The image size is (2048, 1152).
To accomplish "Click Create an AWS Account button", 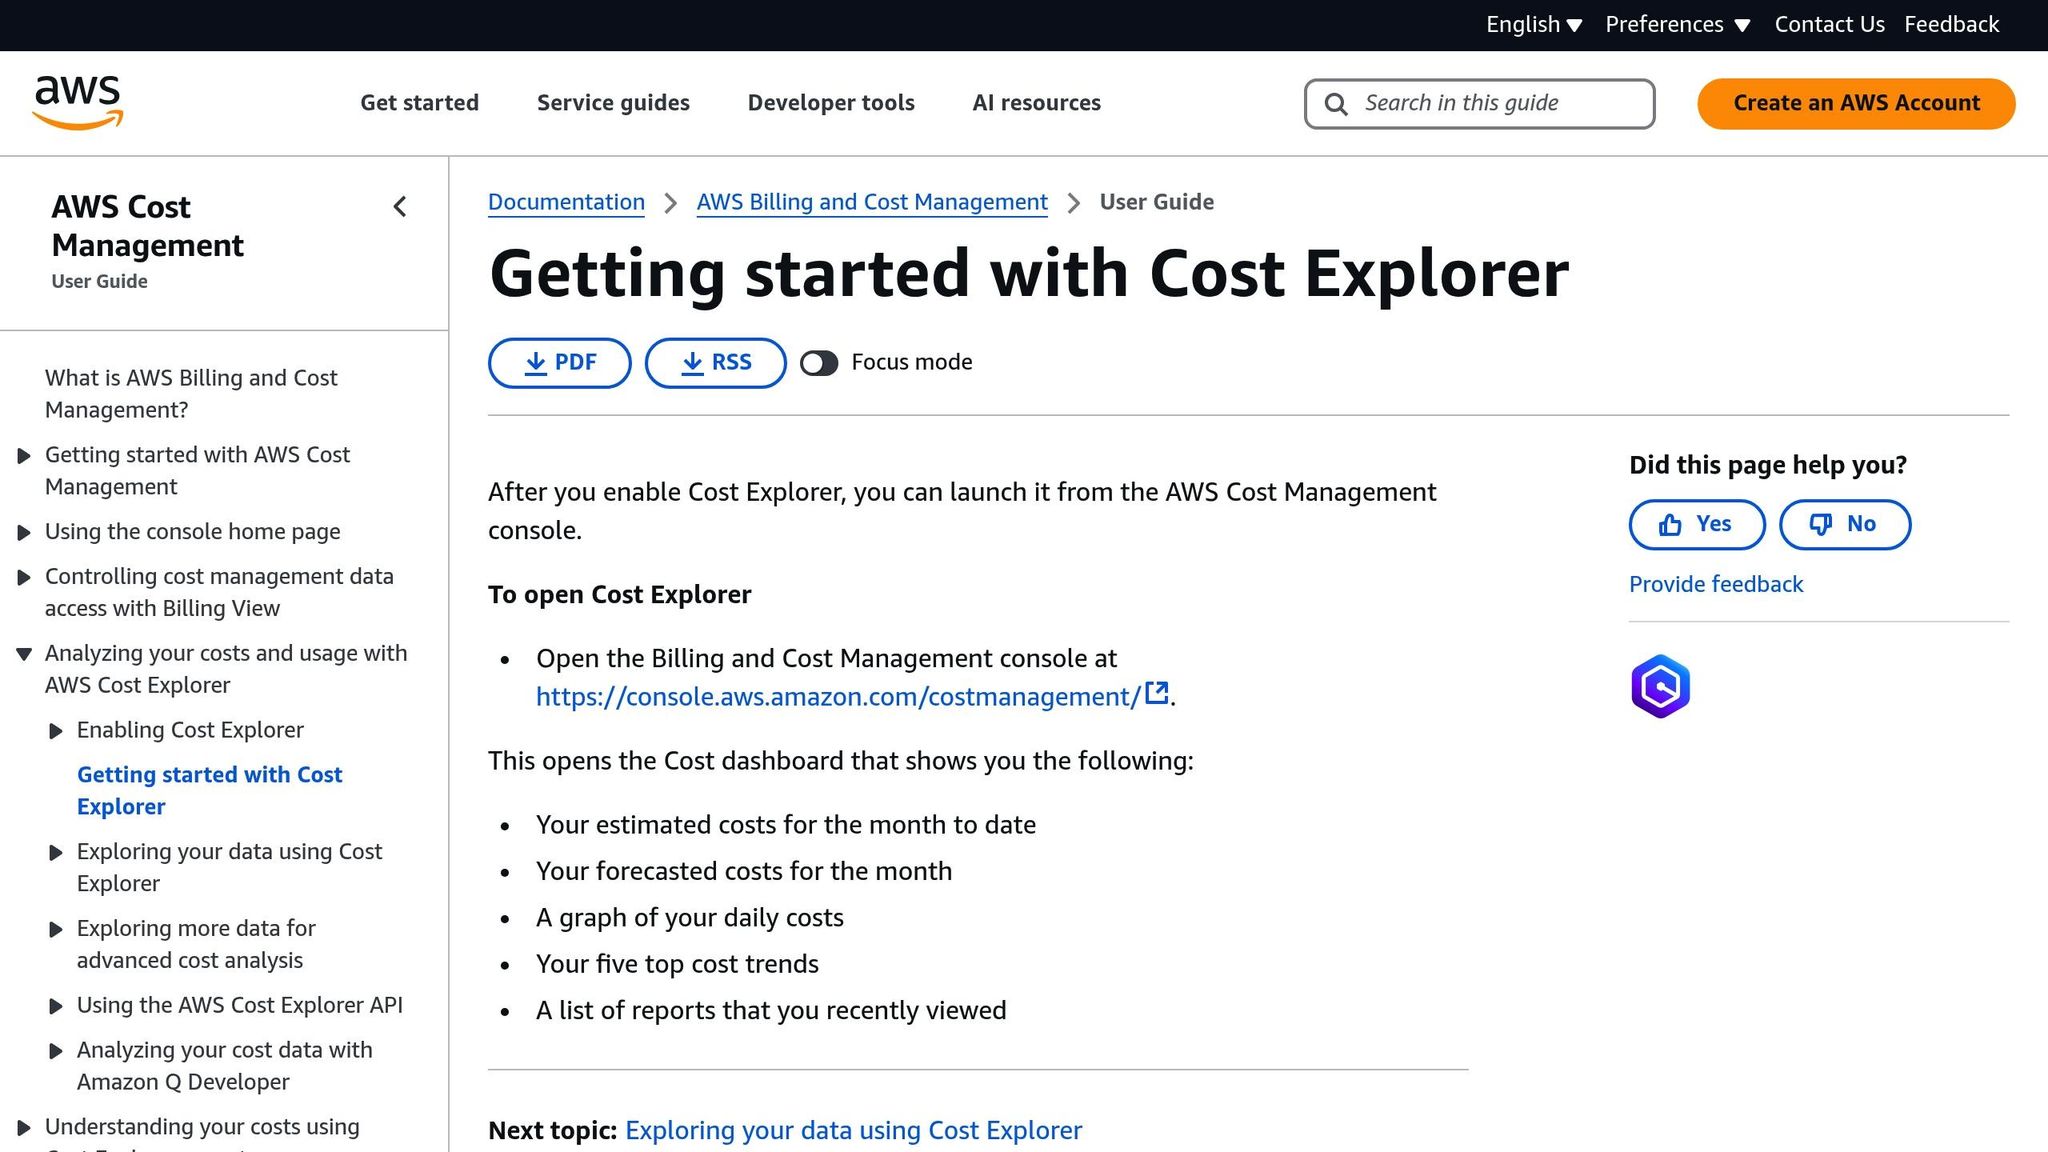I will pyautogui.click(x=1855, y=103).
